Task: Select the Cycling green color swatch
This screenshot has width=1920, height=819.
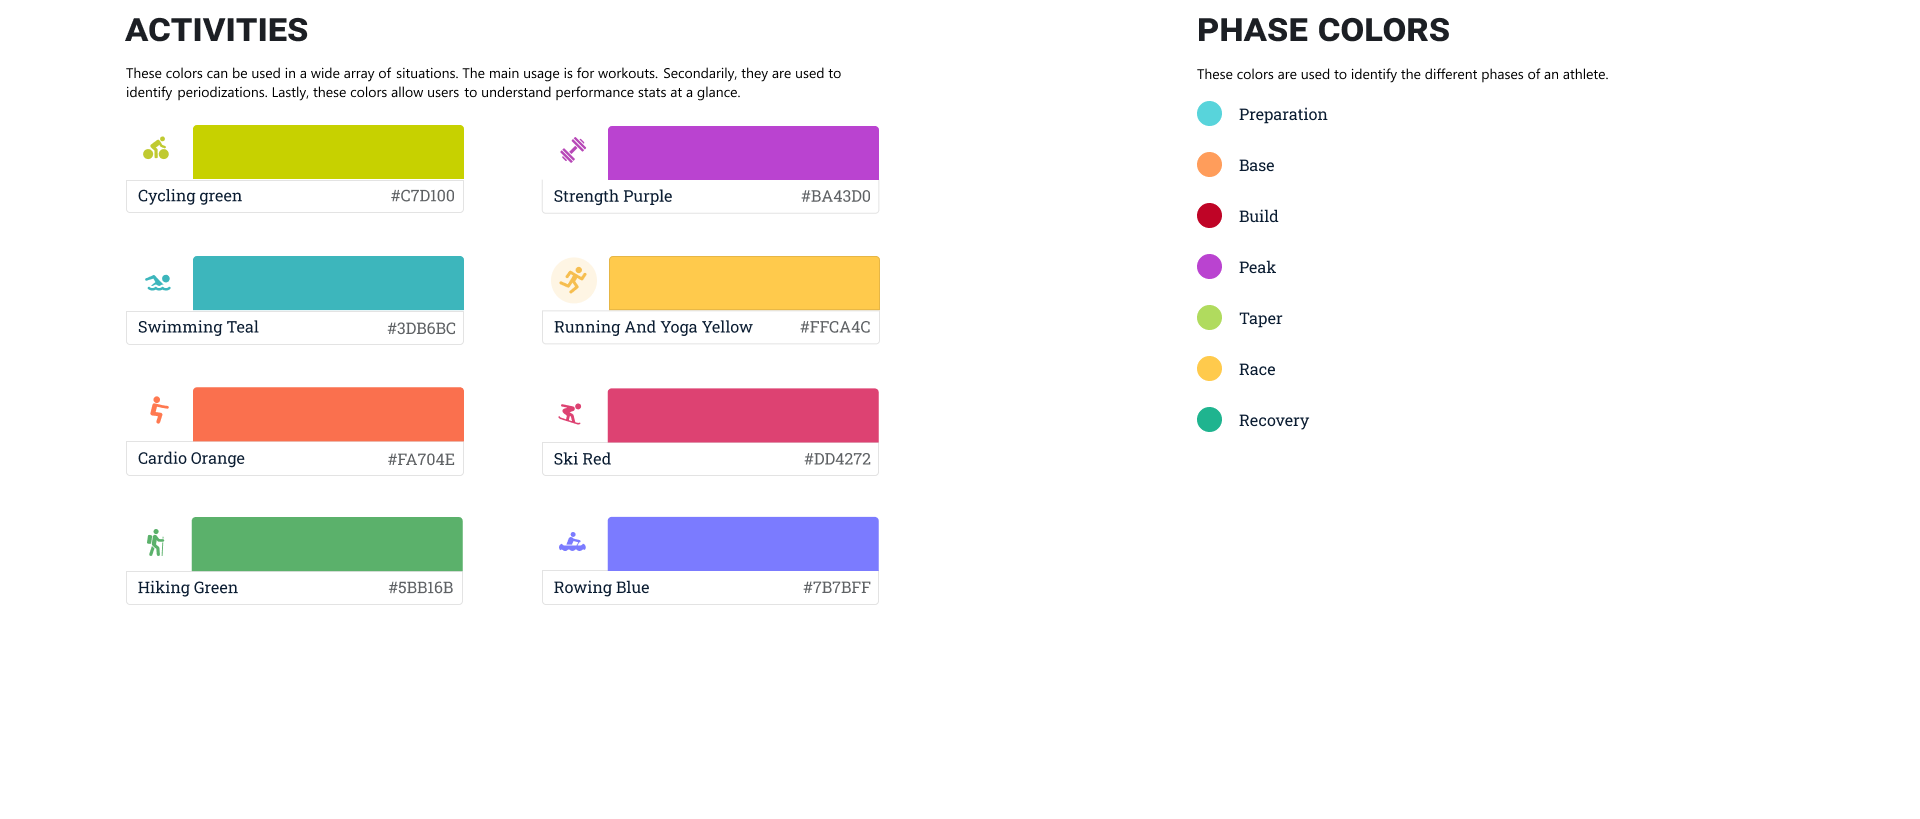Action: click(x=328, y=152)
